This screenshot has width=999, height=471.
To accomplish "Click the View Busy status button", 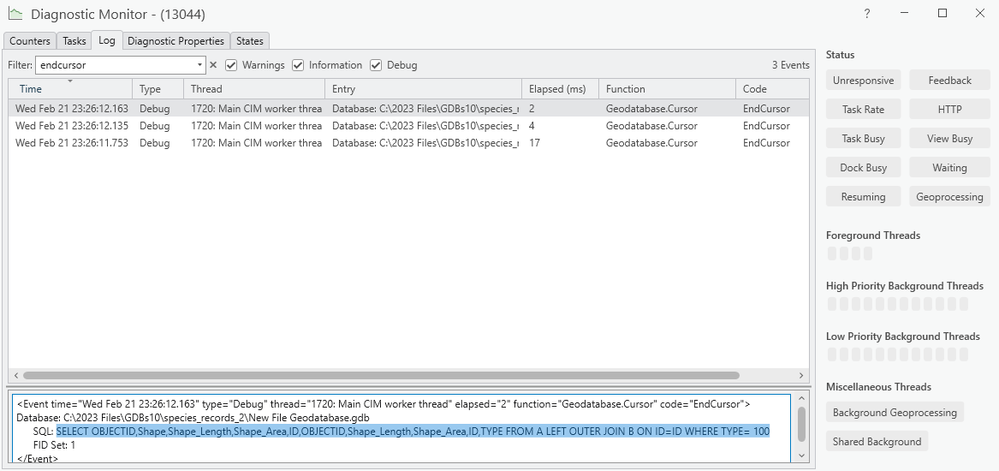I will pyautogui.click(x=949, y=138).
